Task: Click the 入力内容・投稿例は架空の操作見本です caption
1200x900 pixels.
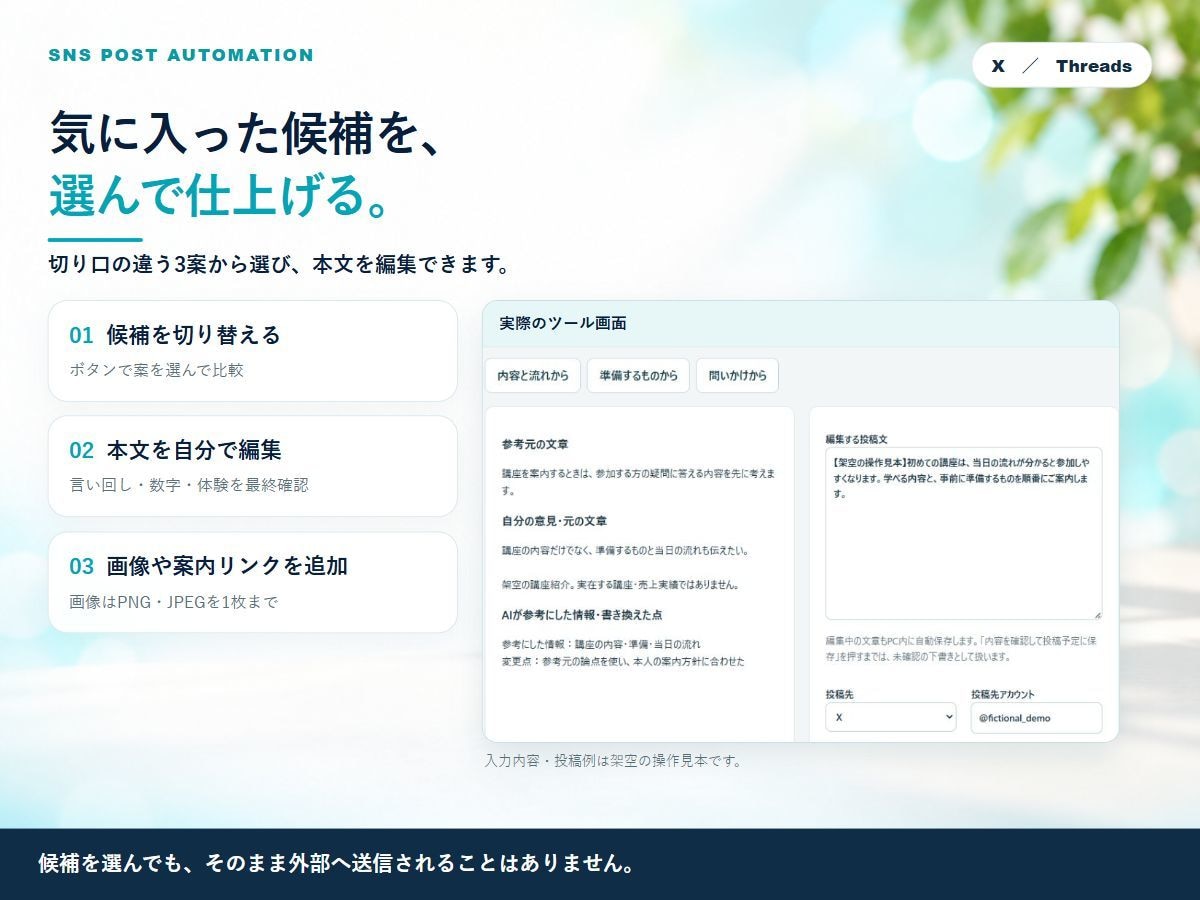Action: (614, 760)
